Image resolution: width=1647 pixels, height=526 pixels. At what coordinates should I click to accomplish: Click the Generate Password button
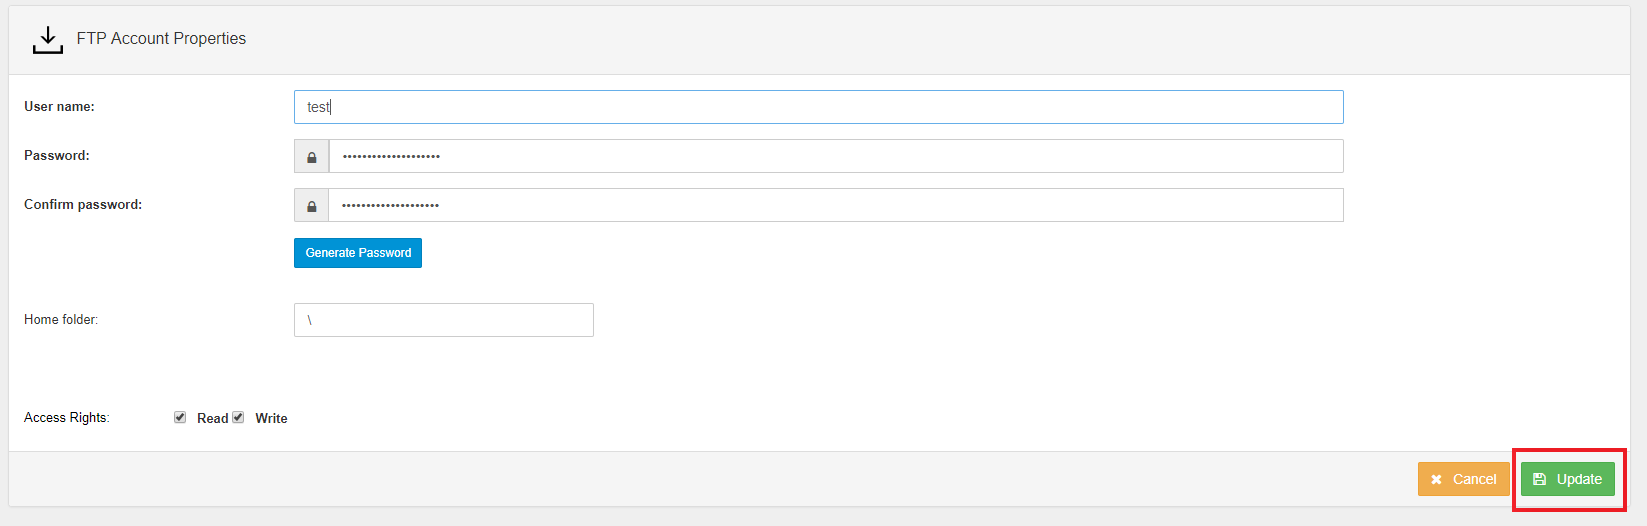(358, 253)
